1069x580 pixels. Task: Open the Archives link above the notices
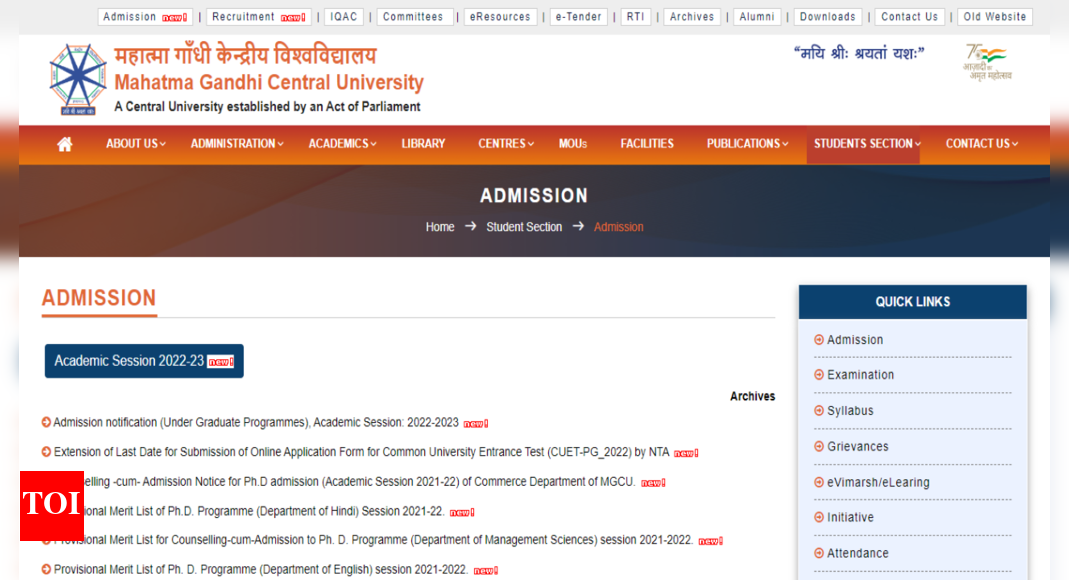pos(752,396)
